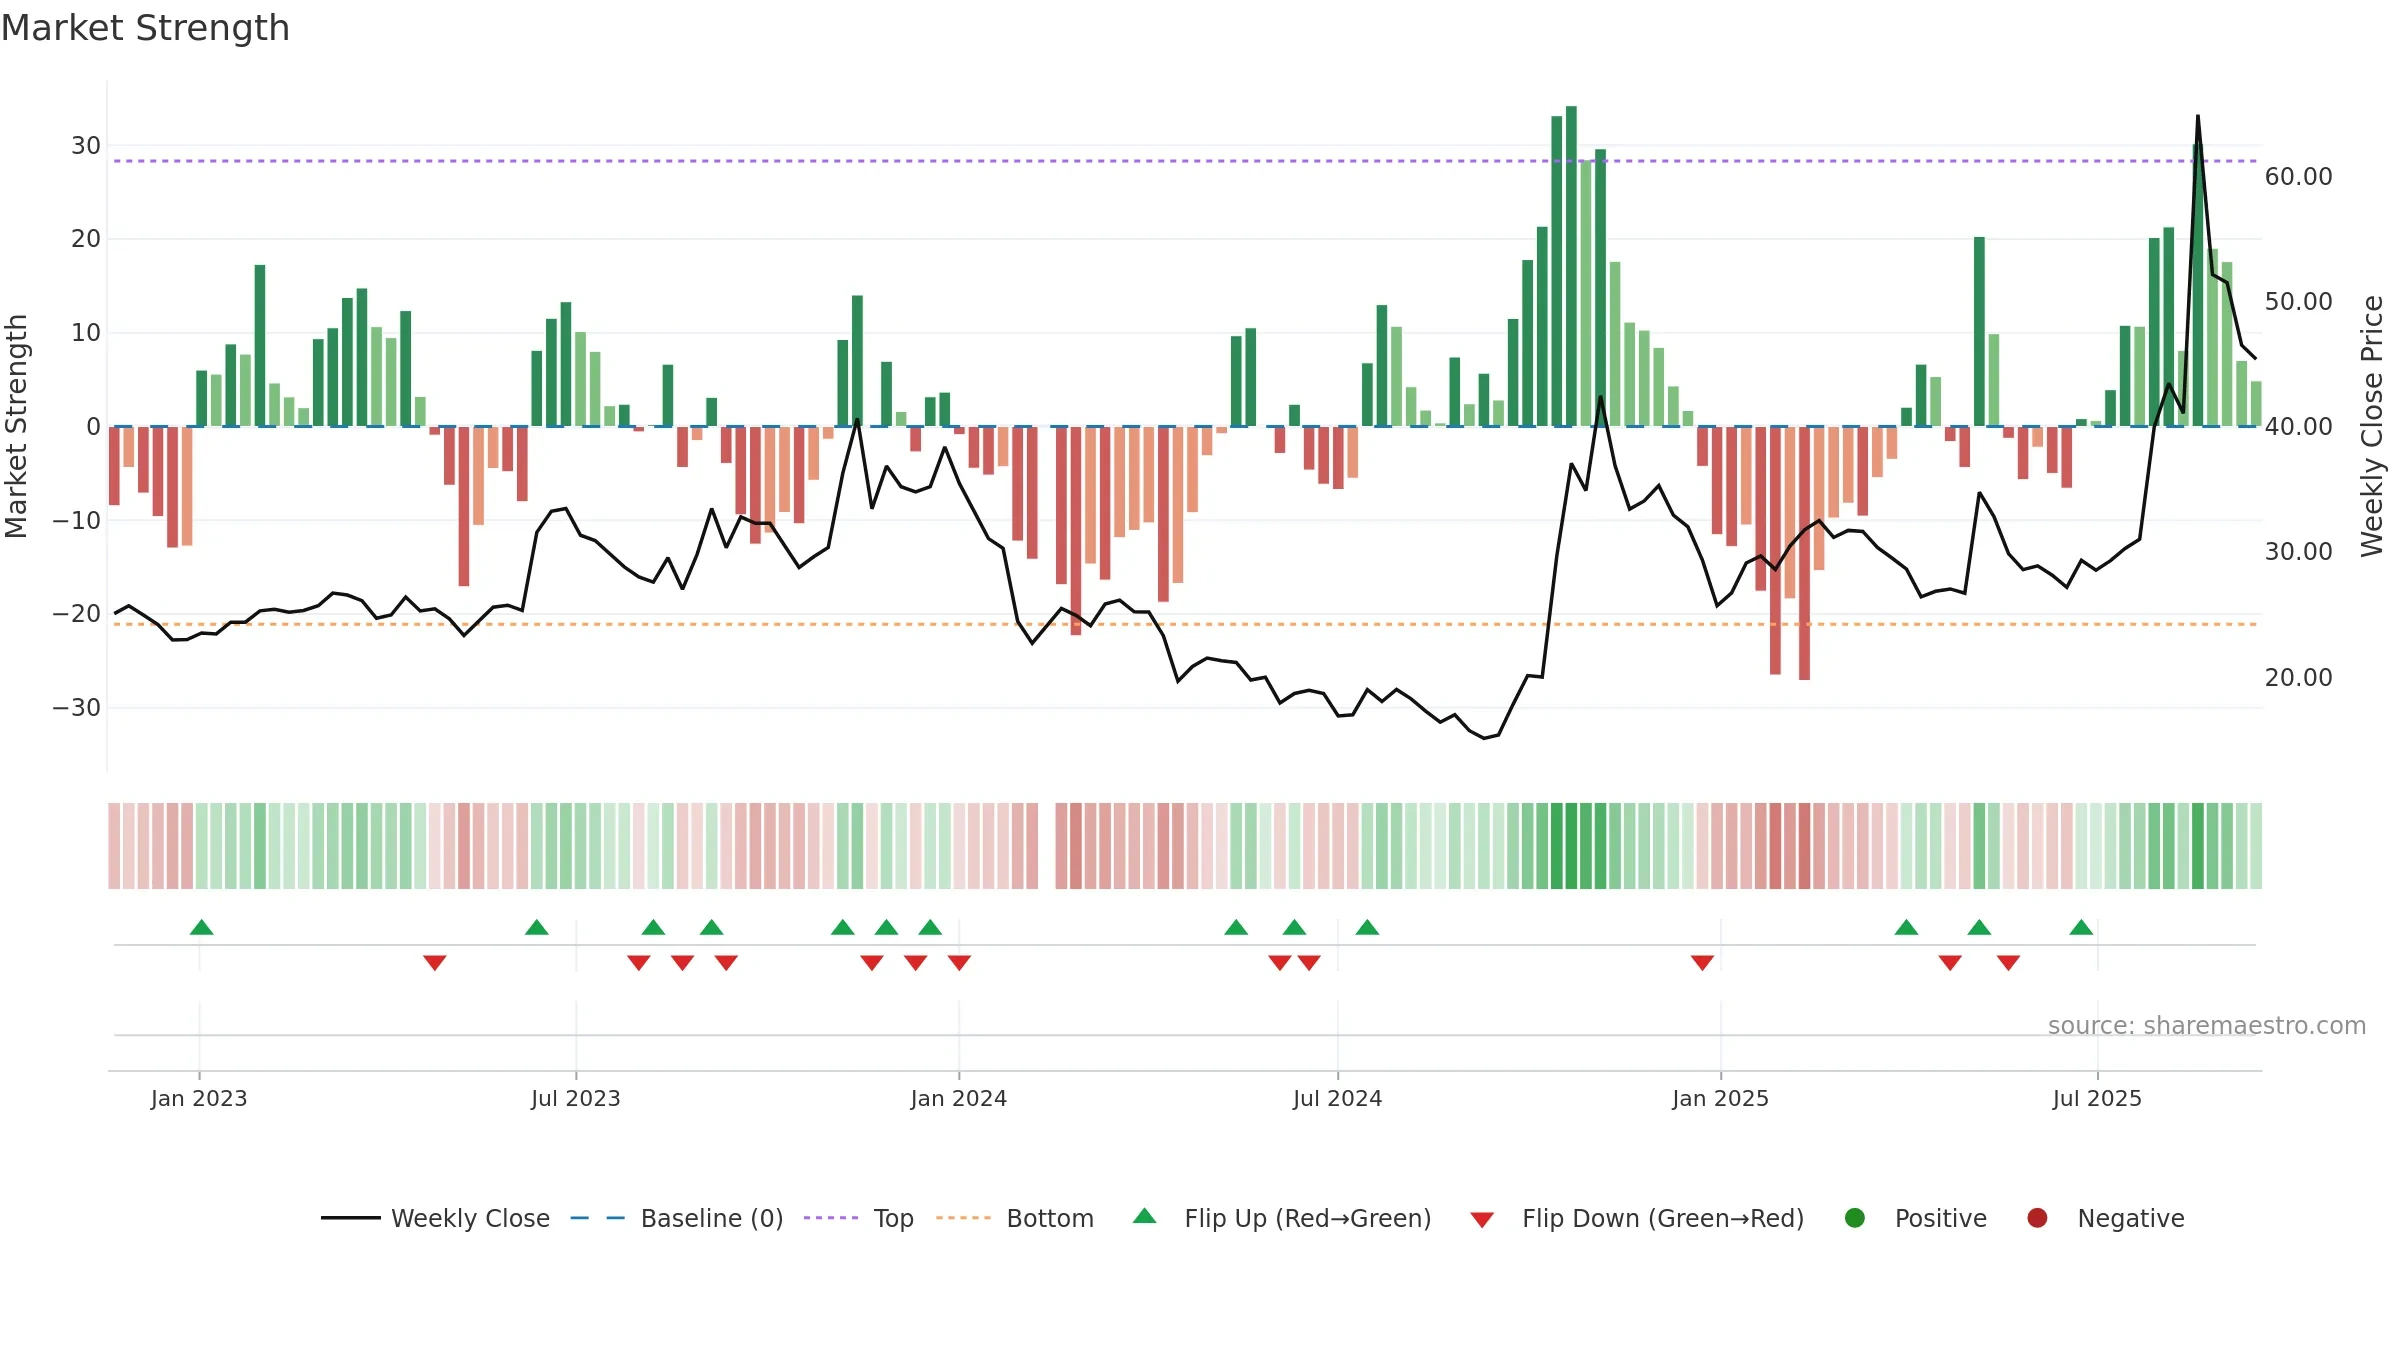The image size is (2400, 1350).
Task: Click the 20.00 price axis label
Action: [2299, 677]
